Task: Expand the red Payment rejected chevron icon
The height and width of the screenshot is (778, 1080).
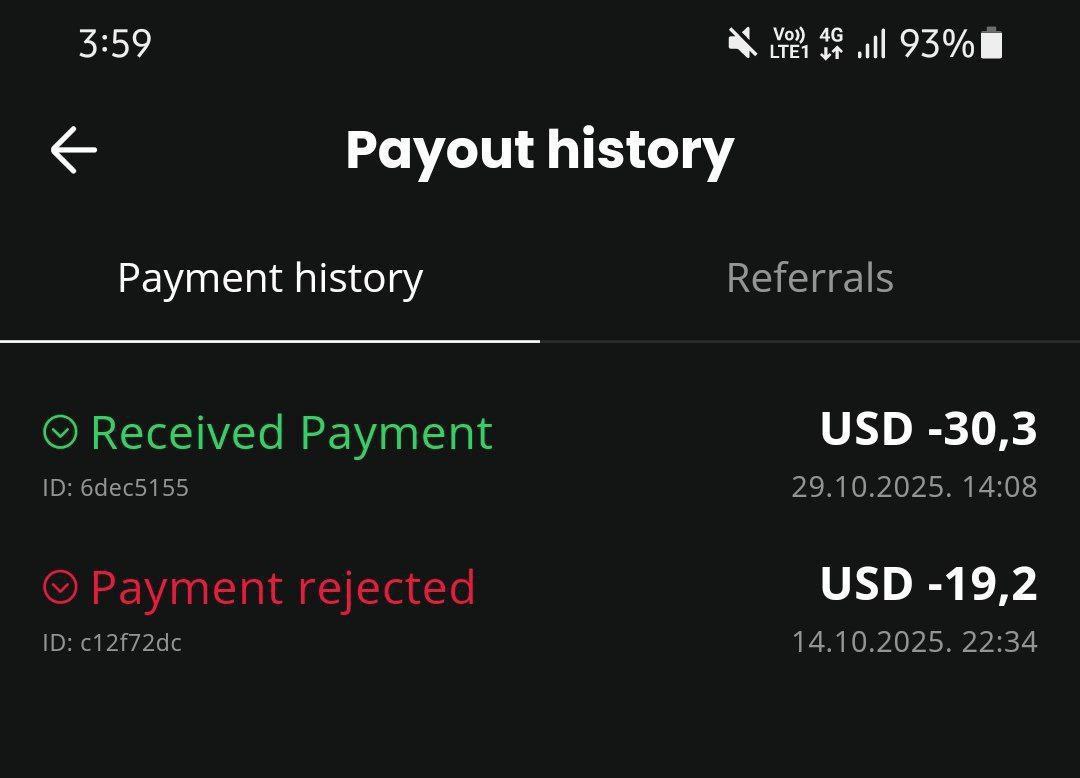Action: [60, 587]
